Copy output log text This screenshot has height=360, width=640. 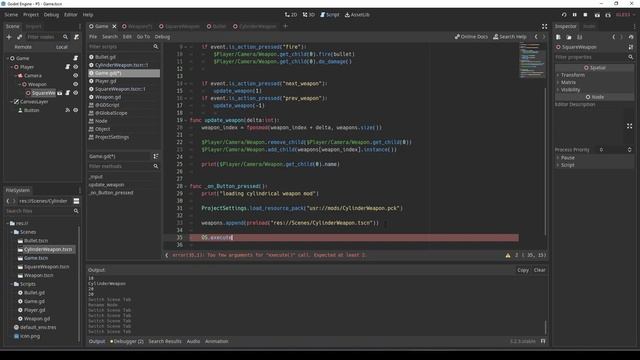tap(523, 270)
